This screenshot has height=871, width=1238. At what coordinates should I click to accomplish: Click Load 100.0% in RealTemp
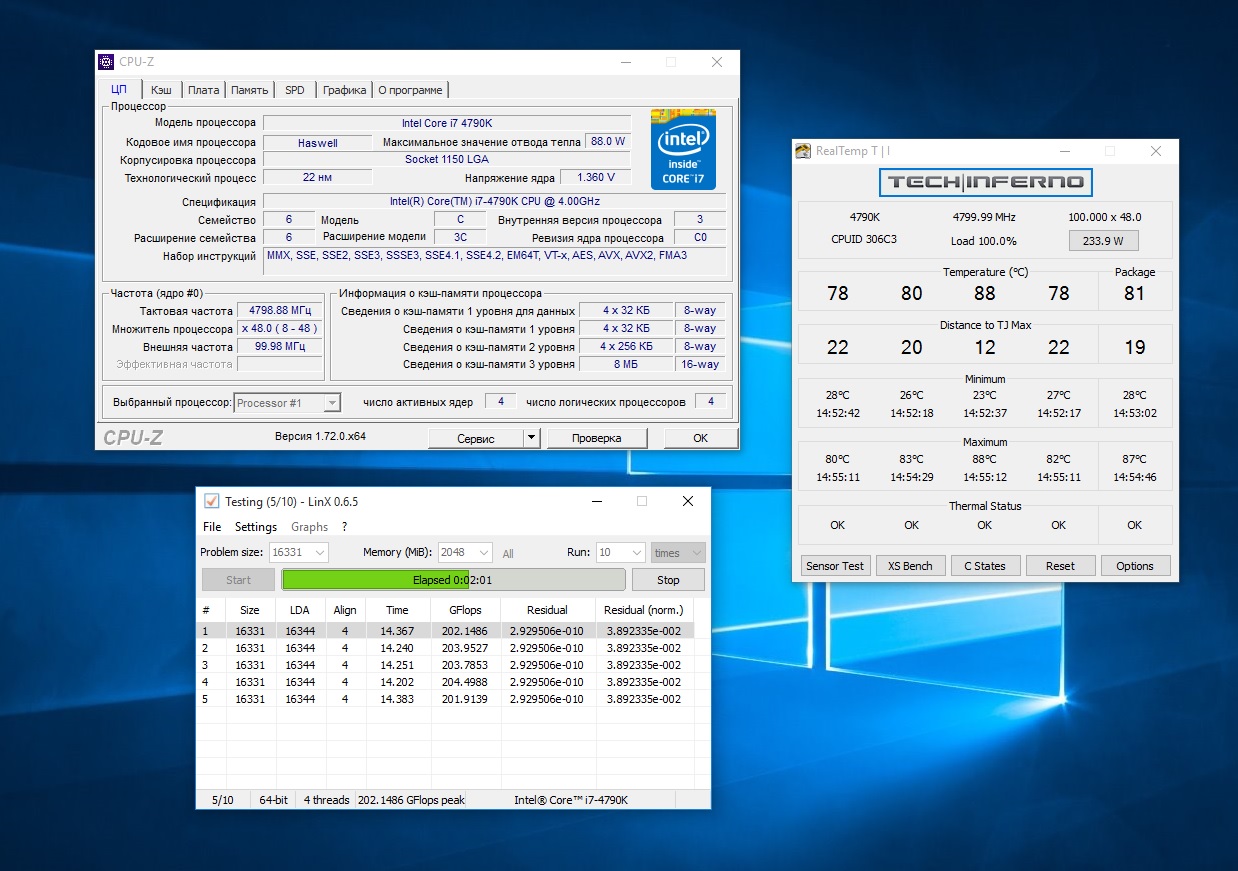984,241
